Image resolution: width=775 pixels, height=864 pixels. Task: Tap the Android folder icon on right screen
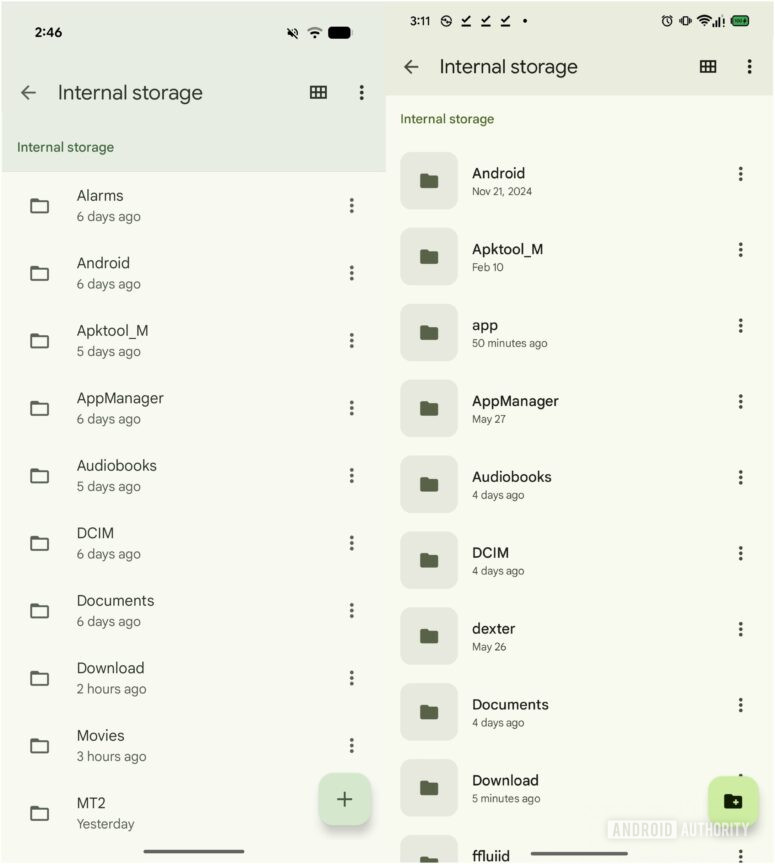coord(429,181)
